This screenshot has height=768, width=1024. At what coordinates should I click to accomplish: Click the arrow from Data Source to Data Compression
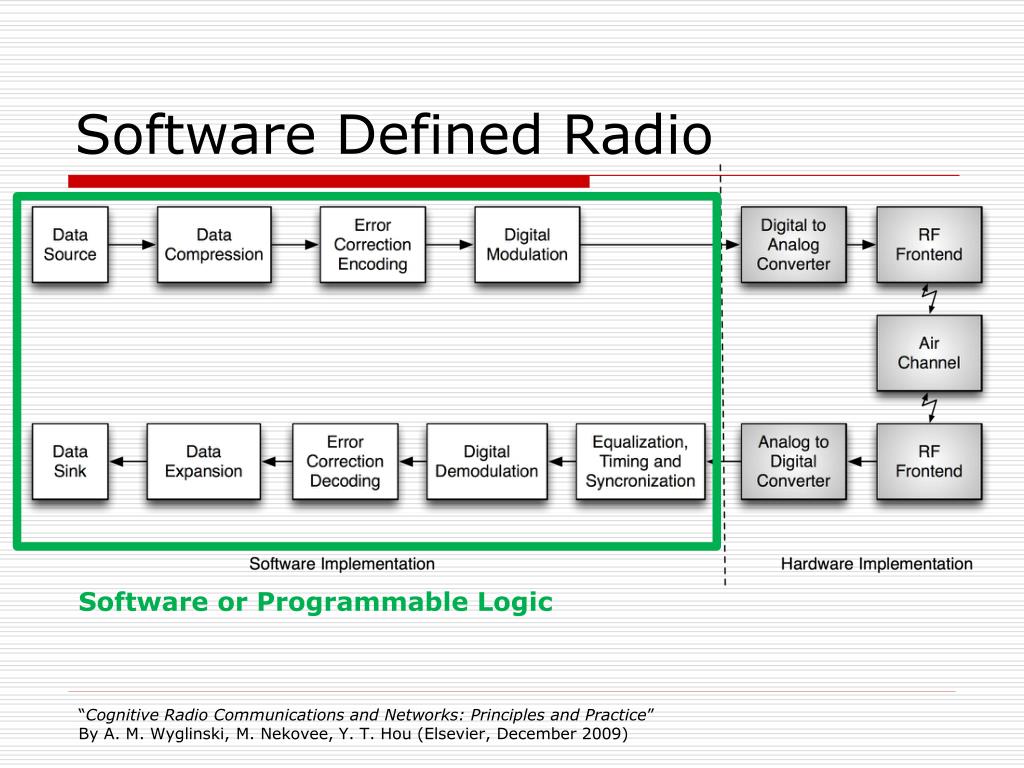(133, 245)
